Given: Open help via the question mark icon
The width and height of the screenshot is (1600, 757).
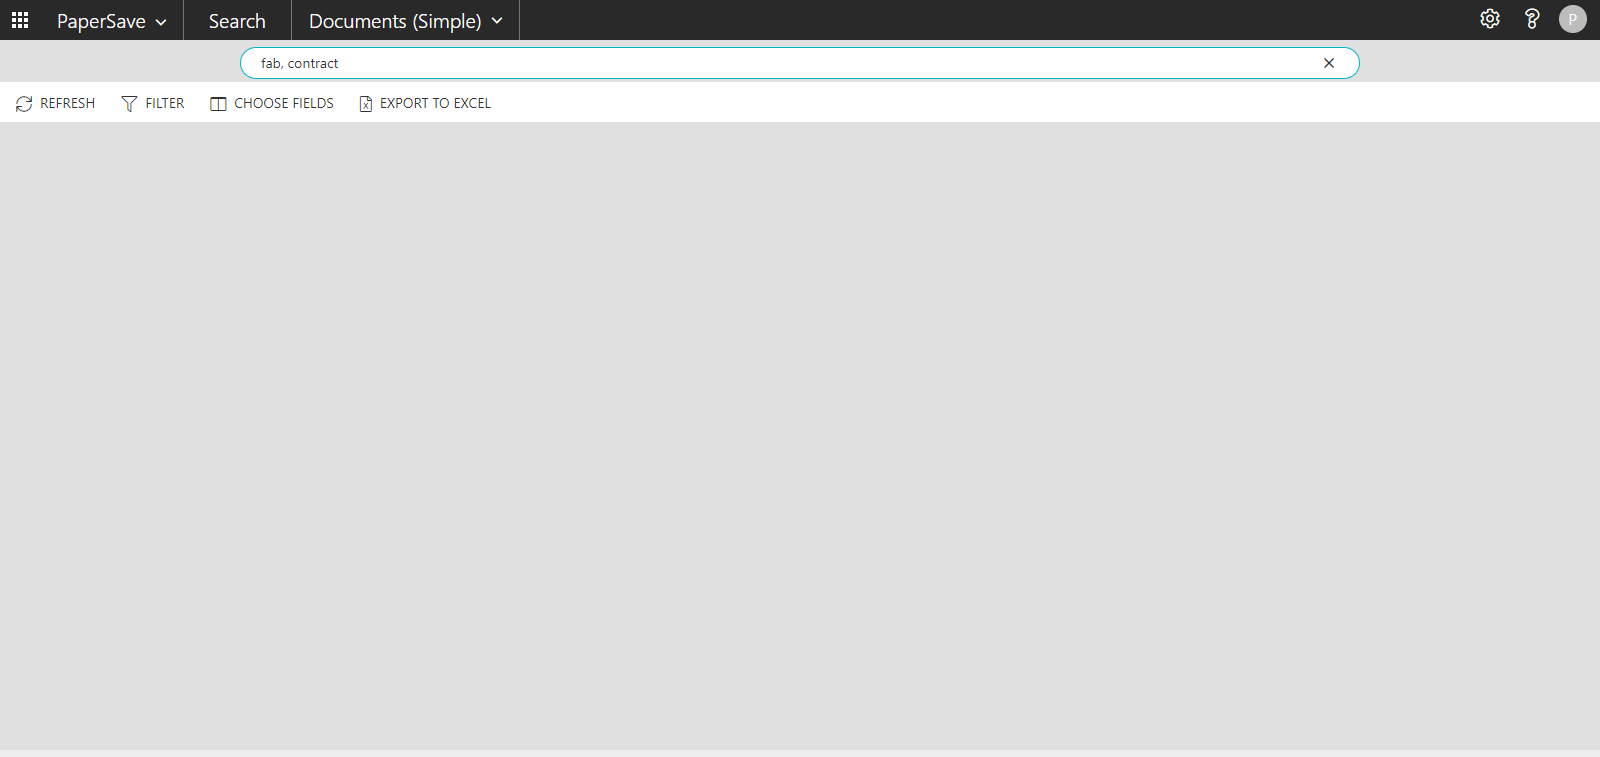Looking at the screenshot, I should 1531,19.
